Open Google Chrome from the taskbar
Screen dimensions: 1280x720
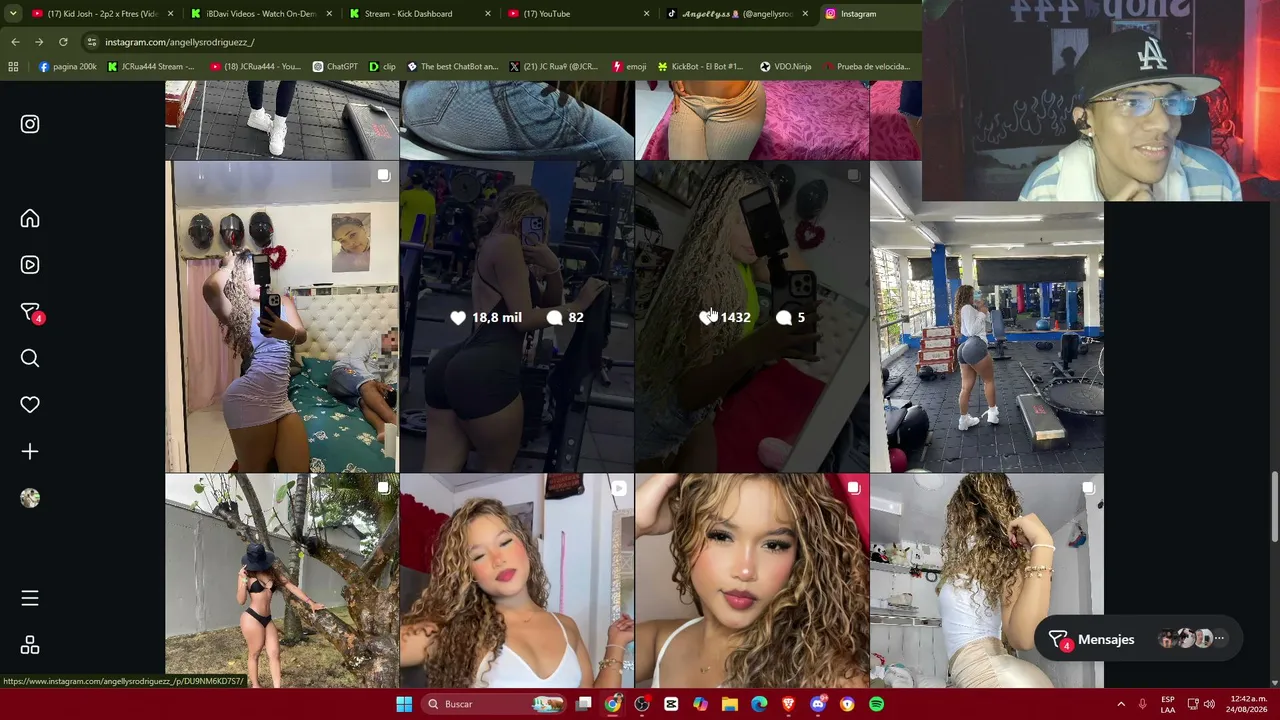click(613, 704)
